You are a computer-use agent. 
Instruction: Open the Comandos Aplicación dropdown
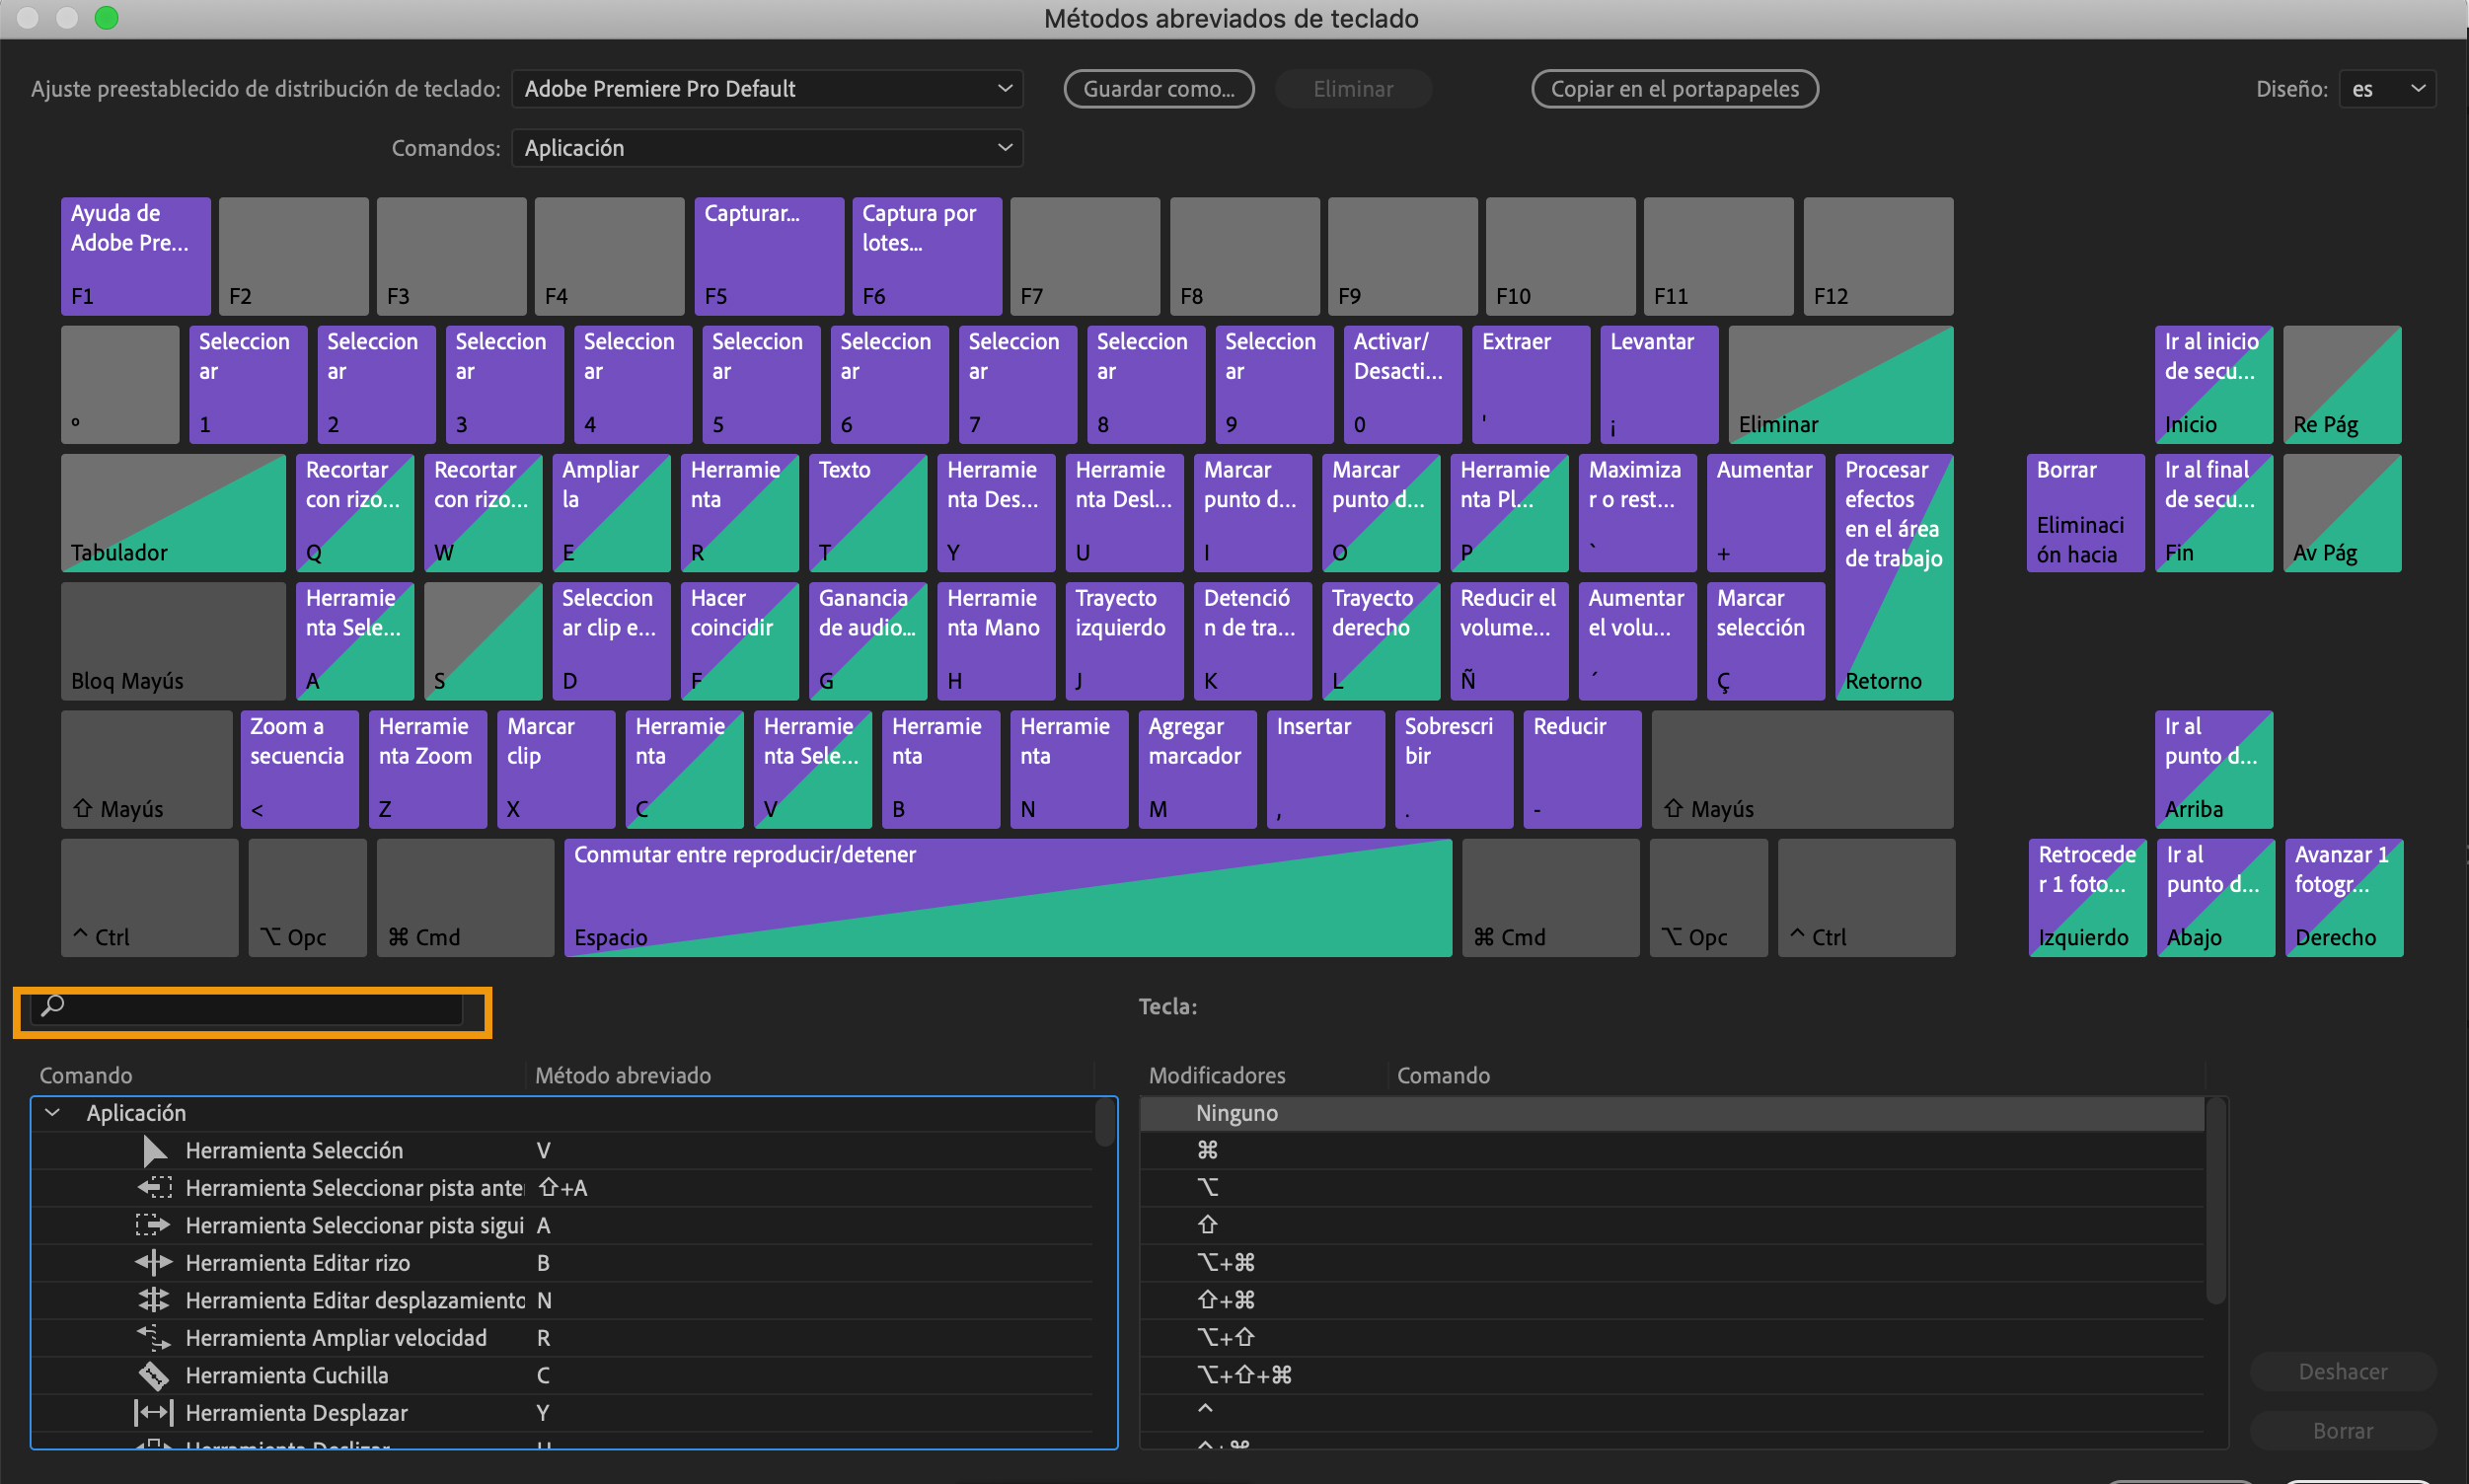pos(767,148)
